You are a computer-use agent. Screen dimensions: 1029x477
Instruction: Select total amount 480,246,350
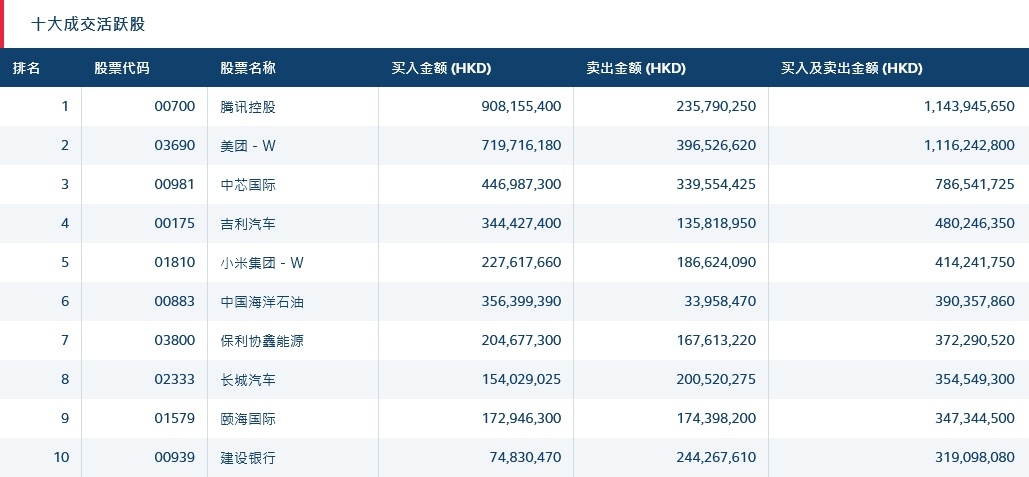[975, 224]
